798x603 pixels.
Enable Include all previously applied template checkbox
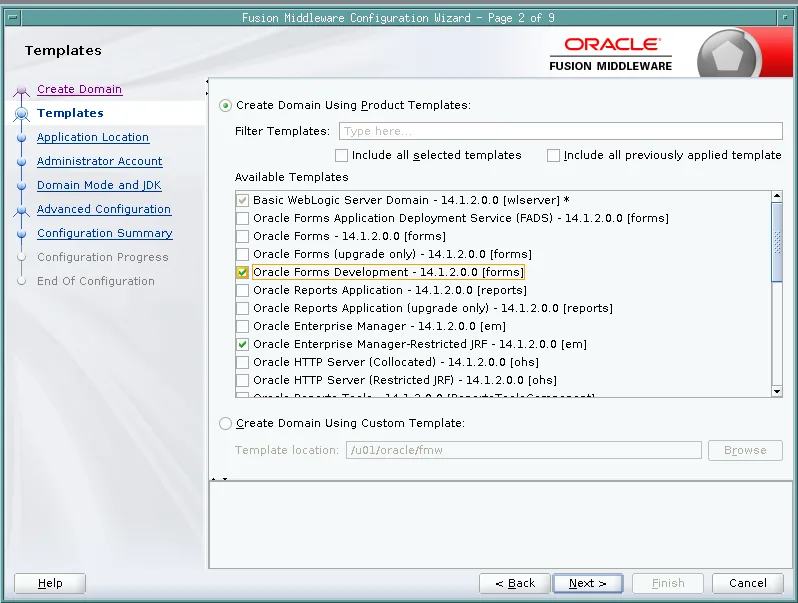point(553,155)
